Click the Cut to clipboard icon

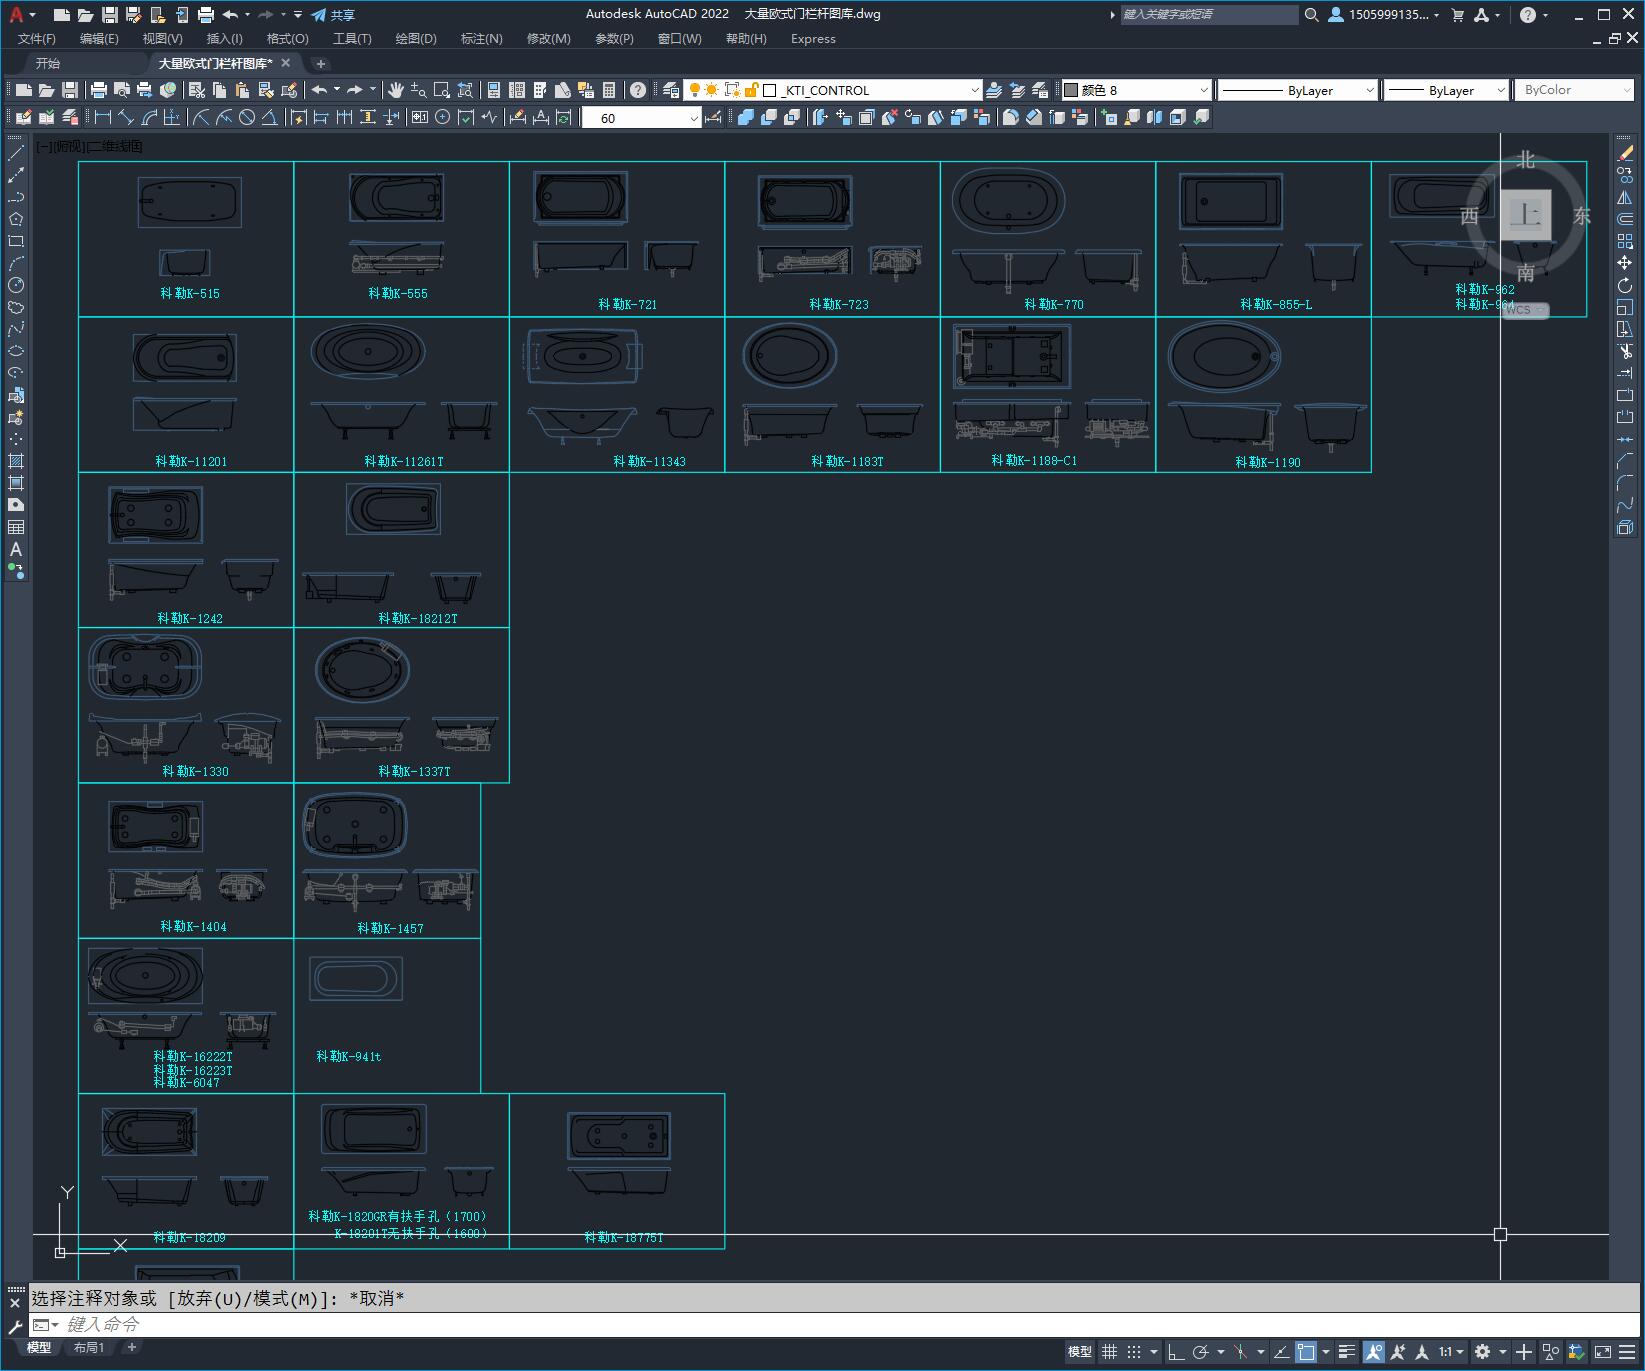(197, 90)
